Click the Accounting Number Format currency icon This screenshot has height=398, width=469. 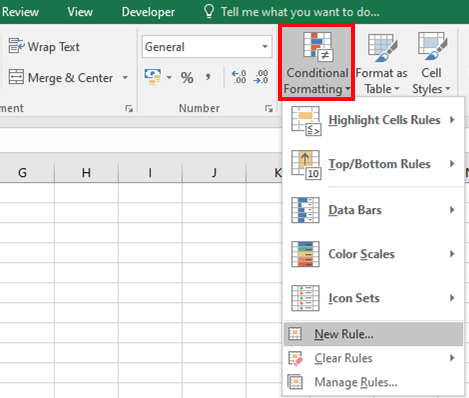coord(153,77)
